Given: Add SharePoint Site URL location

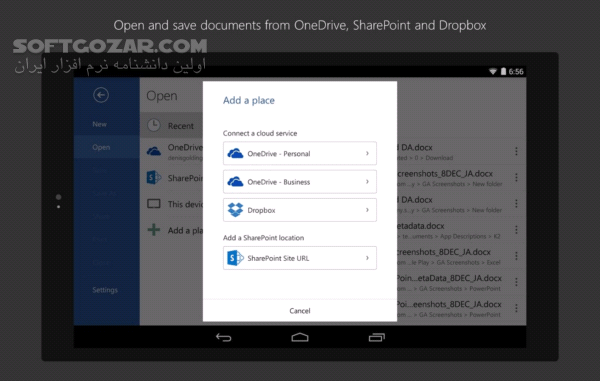Looking at the screenshot, I should coord(300,258).
